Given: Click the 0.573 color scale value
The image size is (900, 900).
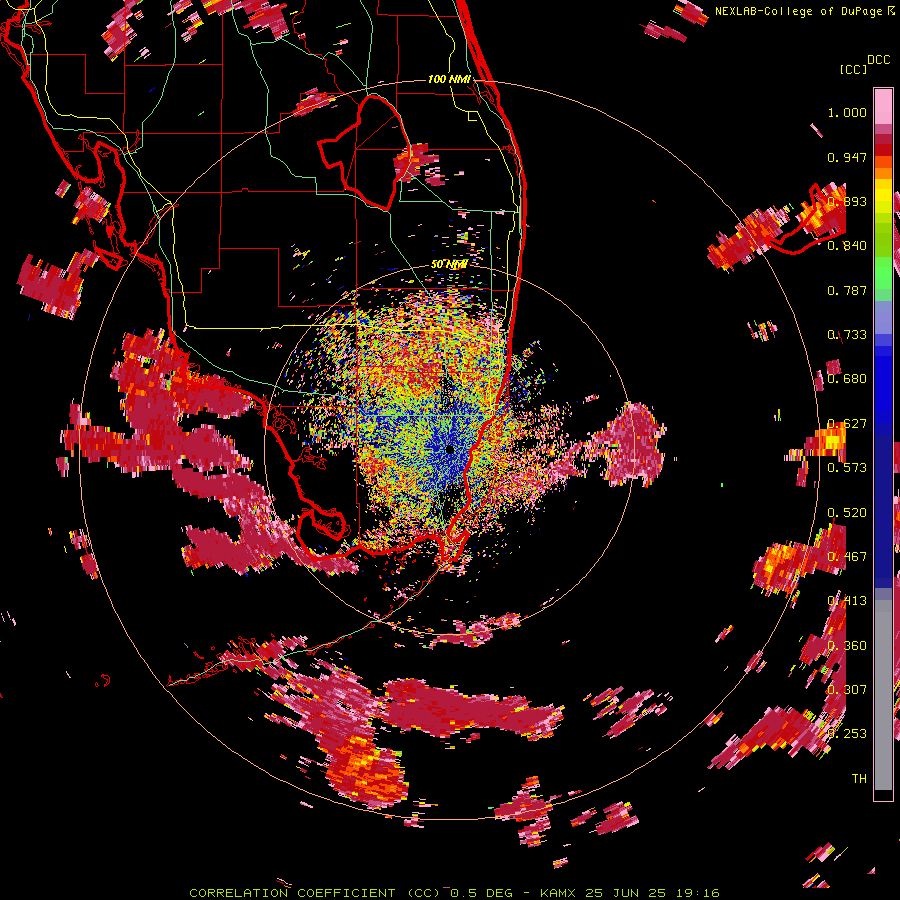Looking at the screenshot, I should [x=847, y=468].
